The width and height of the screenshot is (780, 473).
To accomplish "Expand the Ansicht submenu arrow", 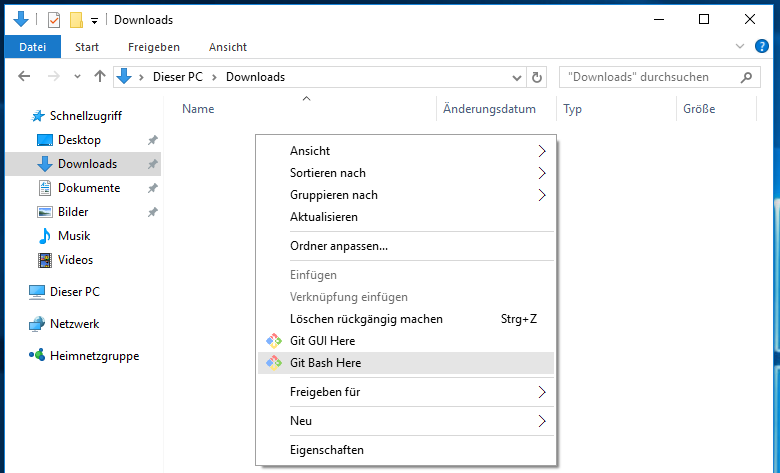I will tap(542, 151).
